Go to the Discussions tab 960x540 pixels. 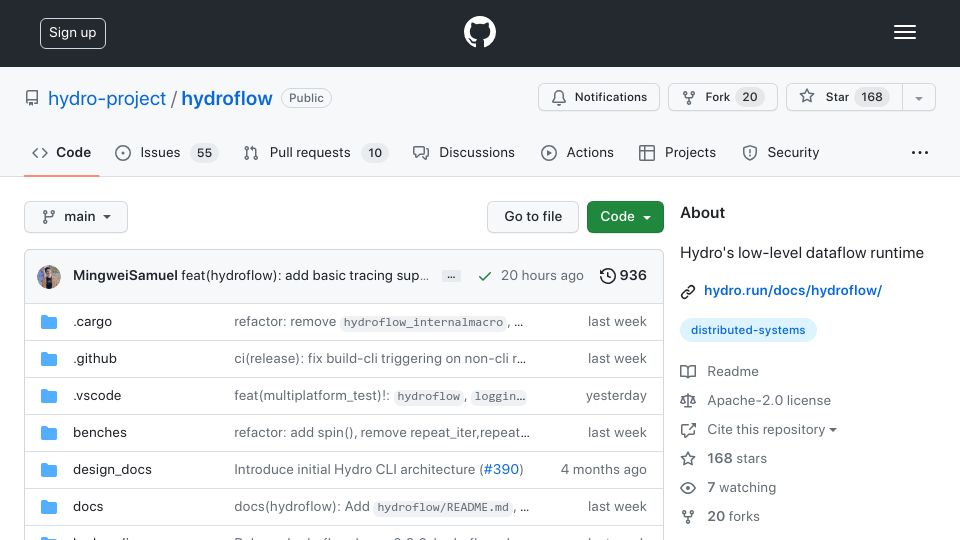click(463, 152)
